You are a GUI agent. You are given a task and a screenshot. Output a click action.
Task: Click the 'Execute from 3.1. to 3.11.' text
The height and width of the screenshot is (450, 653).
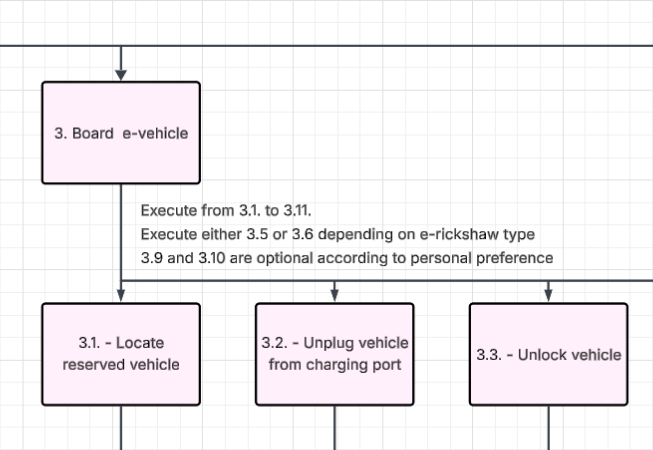tap(226, 211)
